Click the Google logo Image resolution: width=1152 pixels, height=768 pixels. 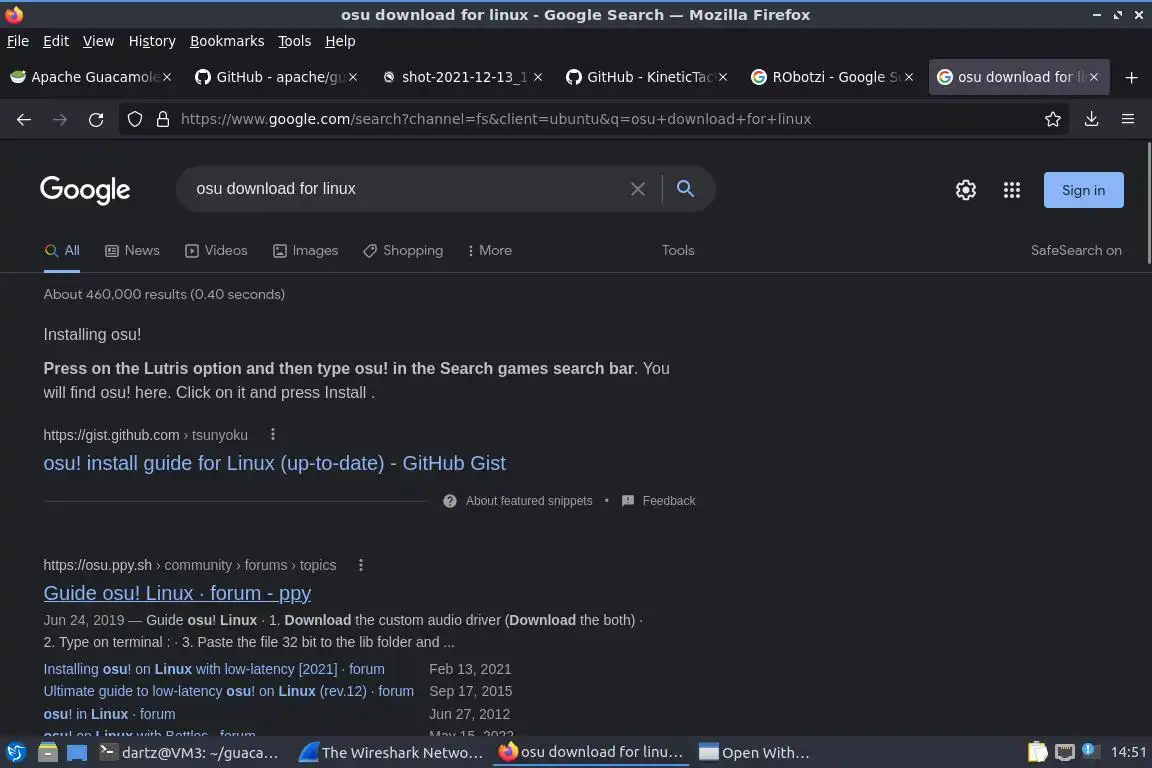click(x=85, y=190)
